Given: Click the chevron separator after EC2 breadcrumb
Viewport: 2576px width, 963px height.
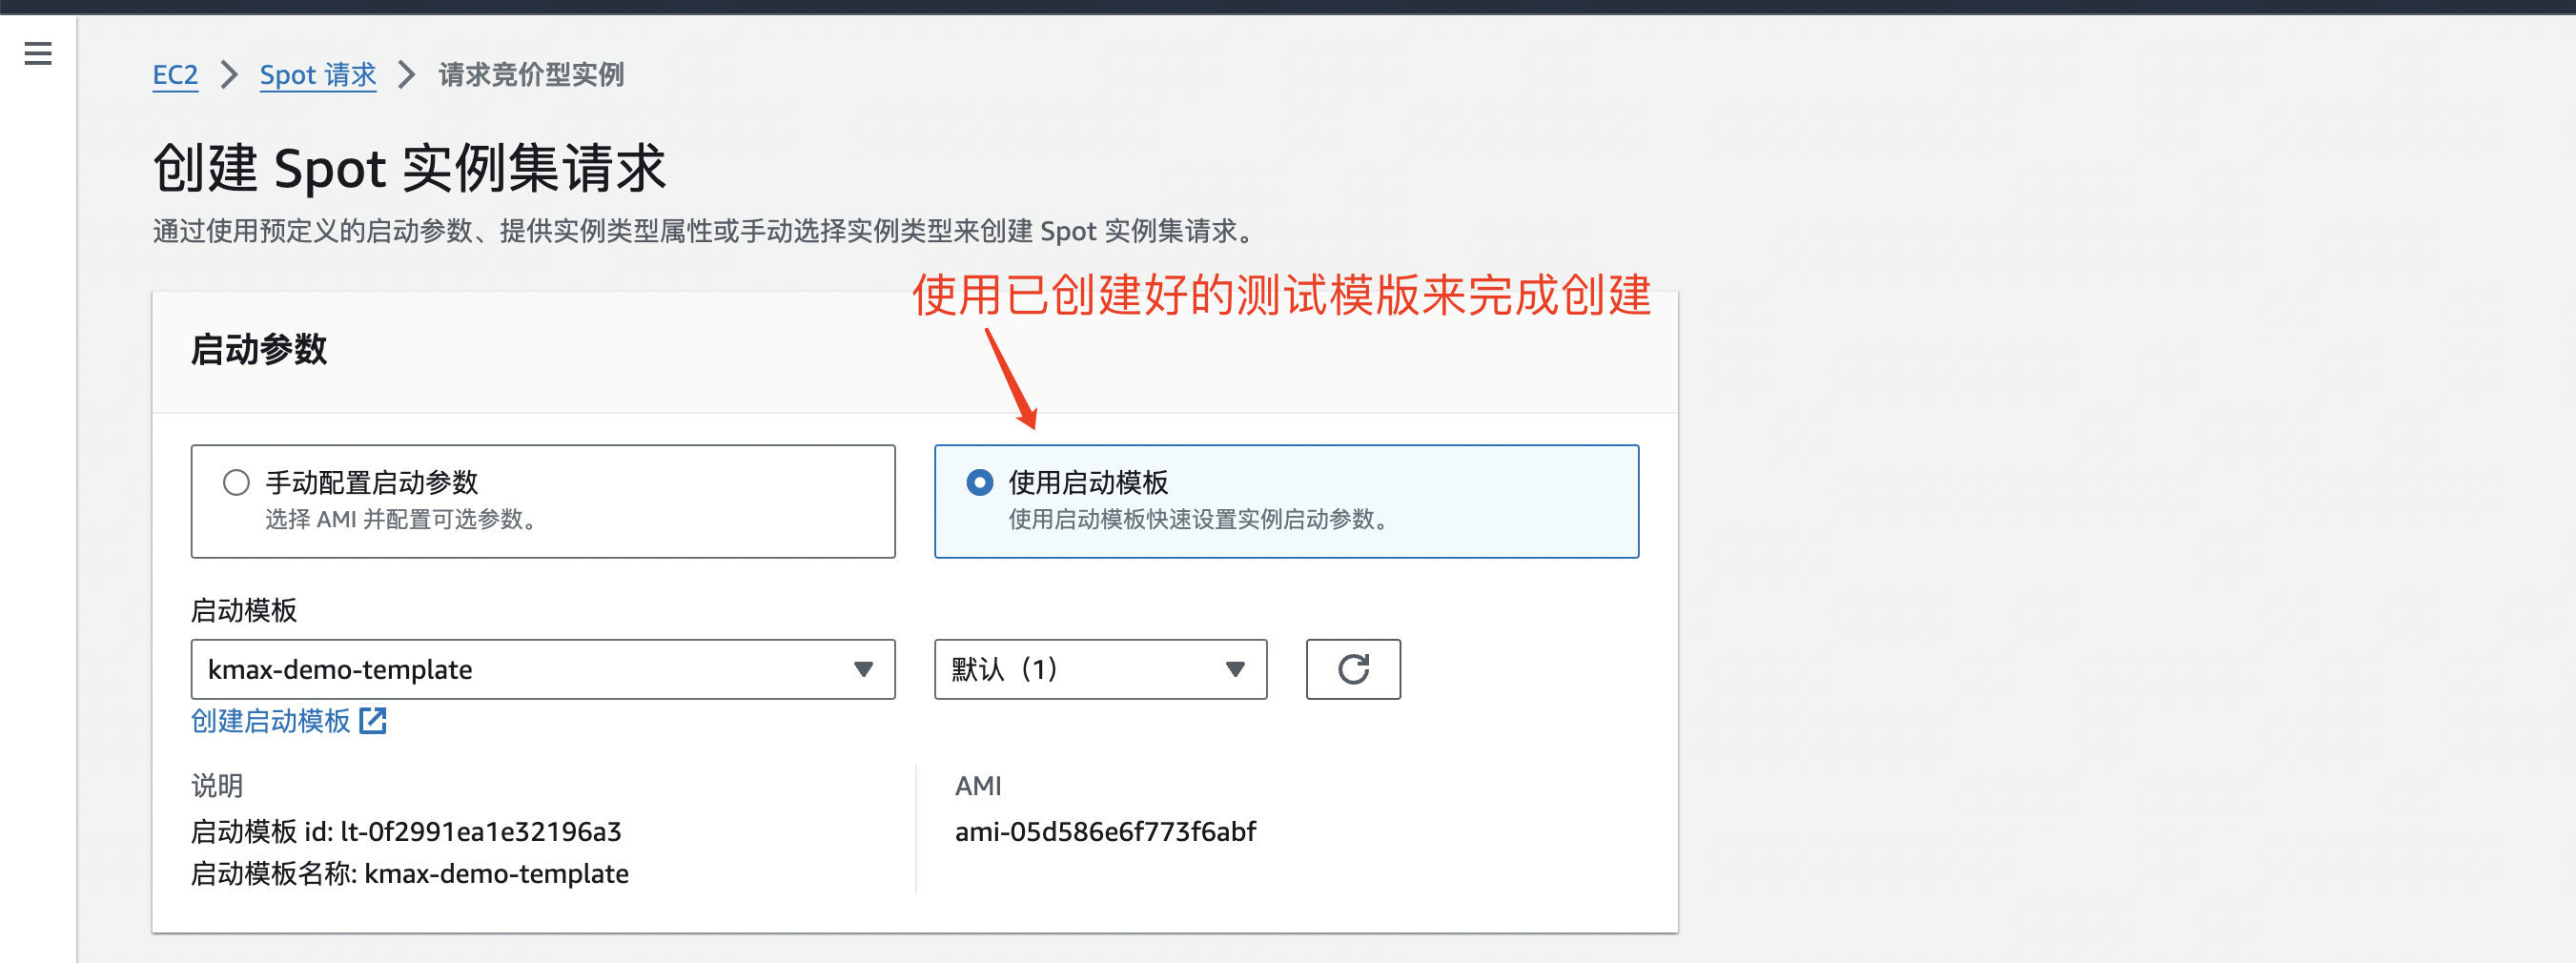Looking at the screenshot, I should click(x=229, y=75).
